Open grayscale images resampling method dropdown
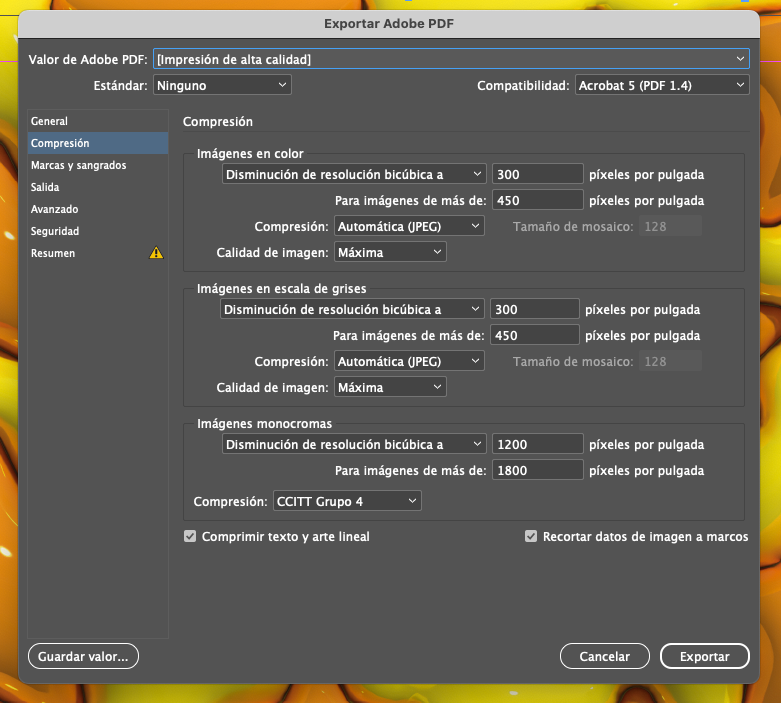The image size is (781, 703). pos(352,309)
